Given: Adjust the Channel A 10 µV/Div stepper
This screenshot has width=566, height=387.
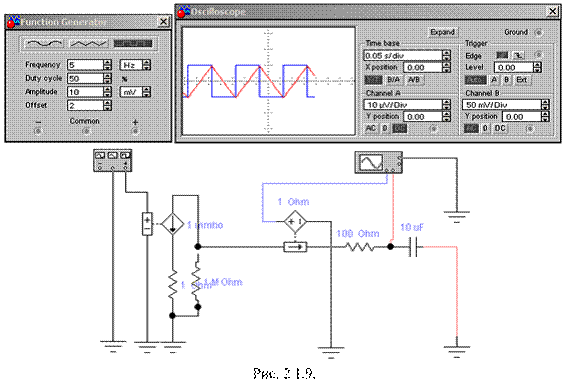Looking at the screenshot, I should 447,105.
